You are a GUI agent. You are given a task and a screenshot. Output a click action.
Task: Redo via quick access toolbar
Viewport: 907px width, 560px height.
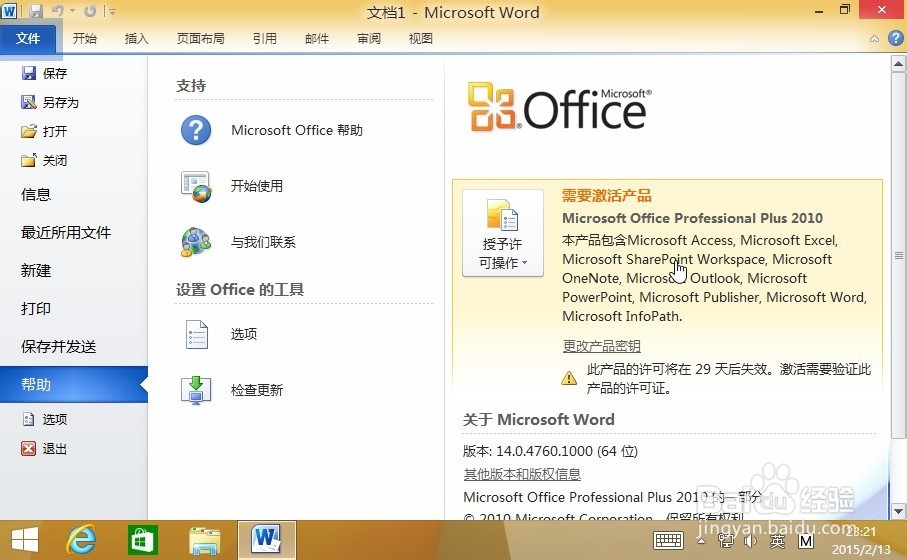click(x=90, y=11)
